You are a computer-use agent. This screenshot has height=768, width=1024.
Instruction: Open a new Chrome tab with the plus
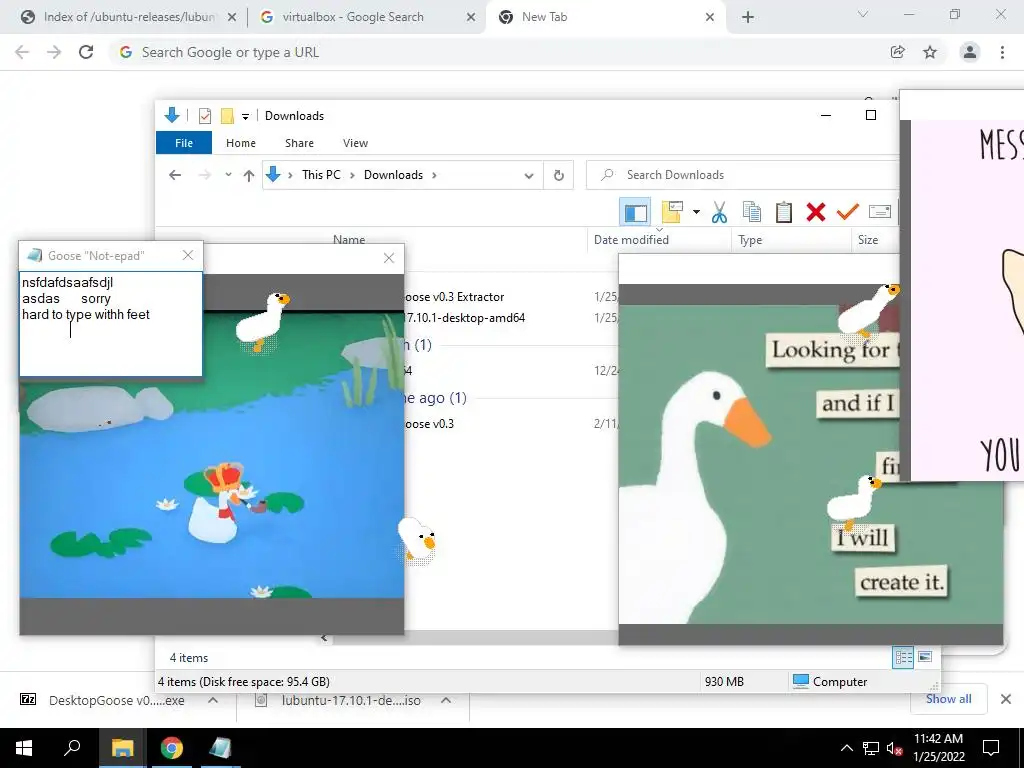pos(748,18)
